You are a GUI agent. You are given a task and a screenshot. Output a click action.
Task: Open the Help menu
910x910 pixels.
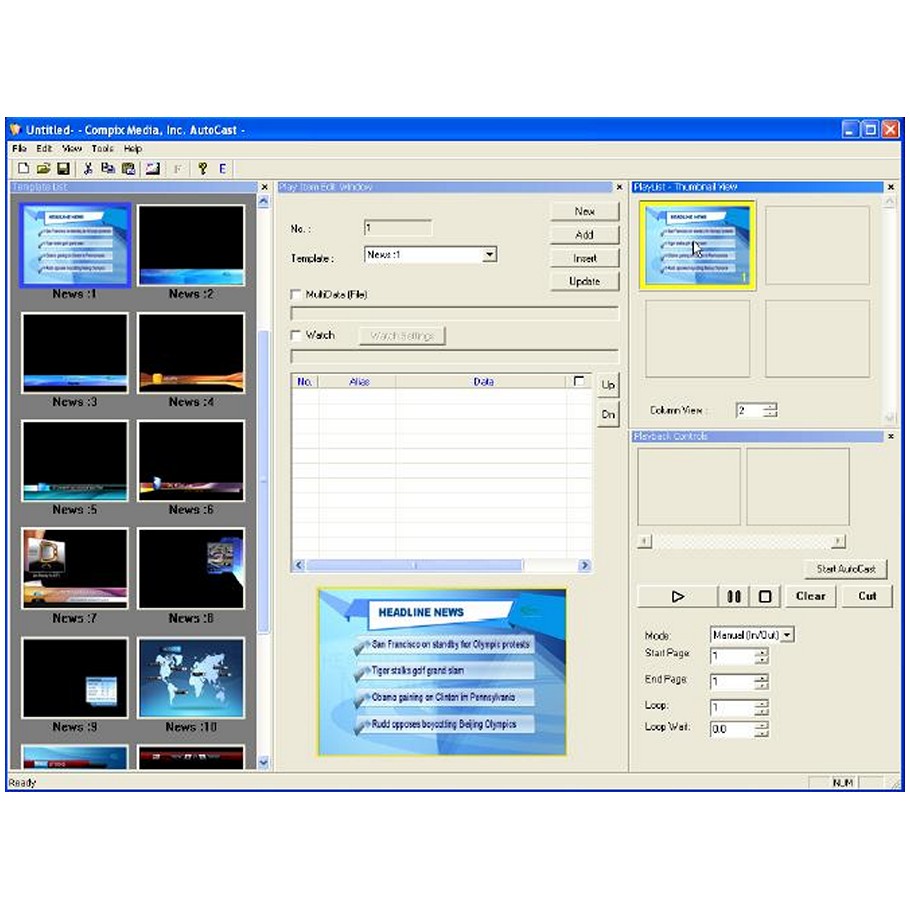[x=133, y=149]
